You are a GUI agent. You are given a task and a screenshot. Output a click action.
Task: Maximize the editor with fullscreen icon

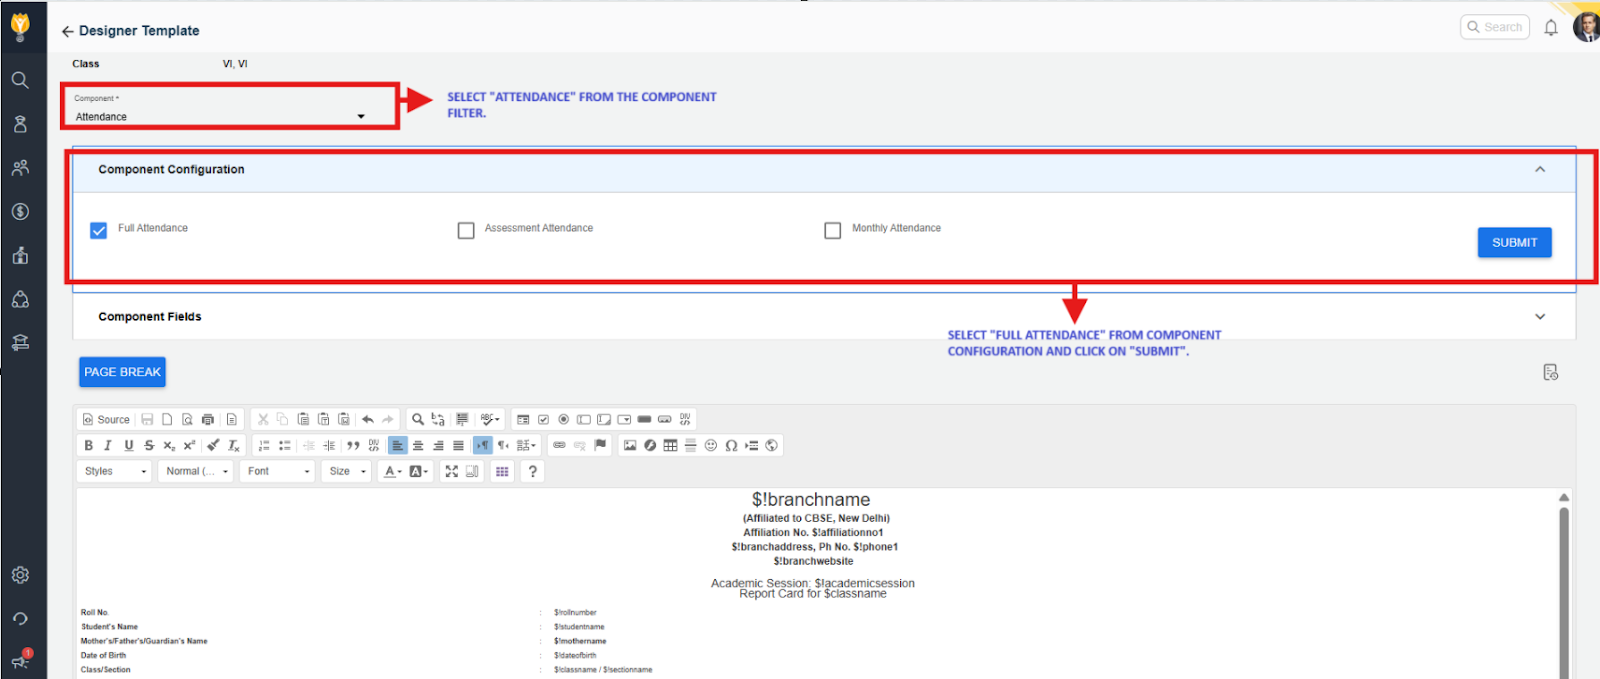coord(452,472)
